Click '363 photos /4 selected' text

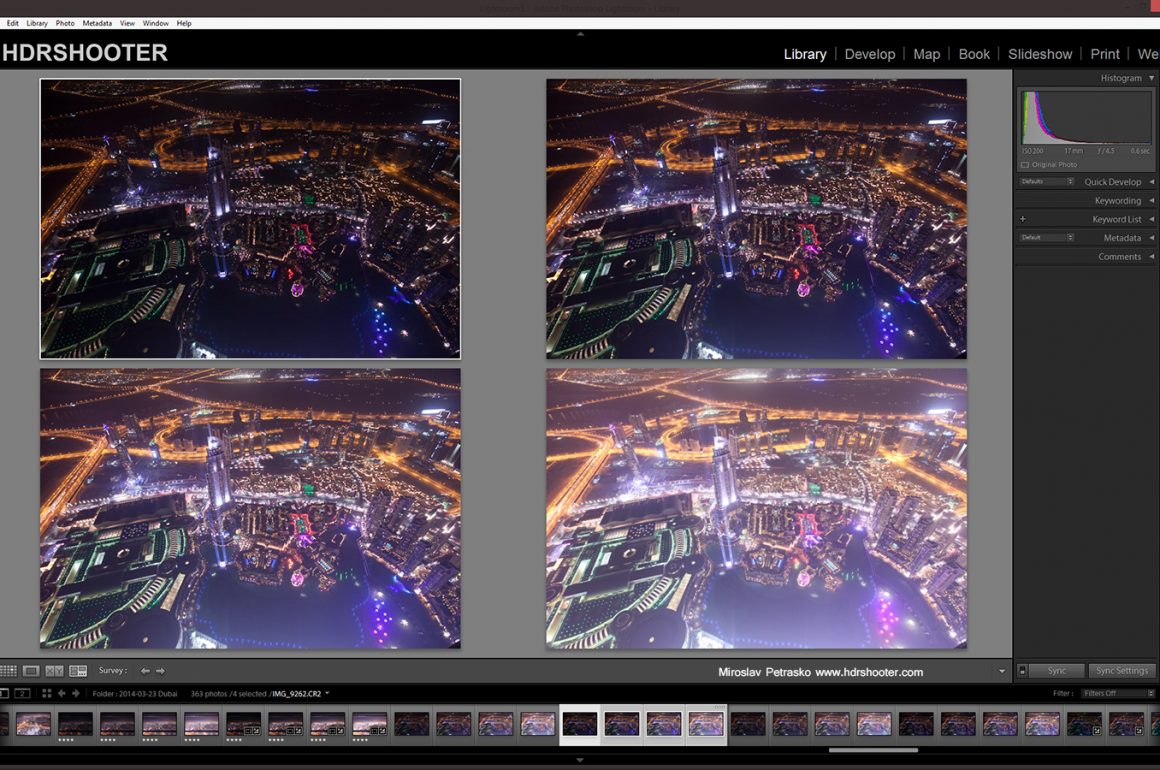pos(229,694)
